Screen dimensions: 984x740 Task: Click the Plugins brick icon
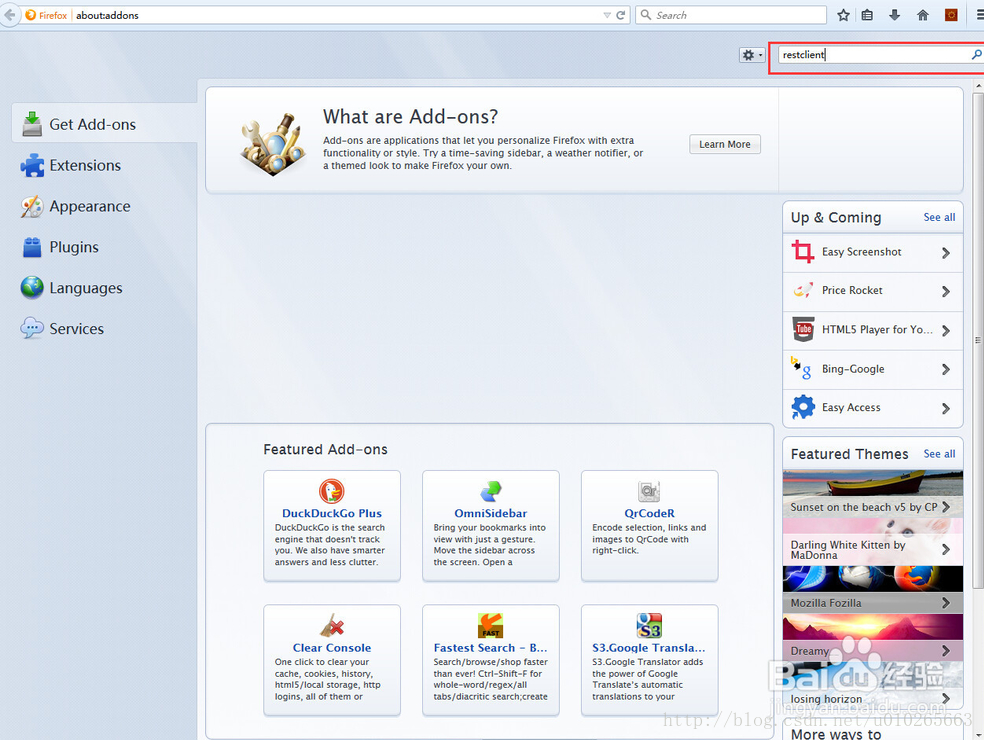pyautogui.click(x=32, y=247)
